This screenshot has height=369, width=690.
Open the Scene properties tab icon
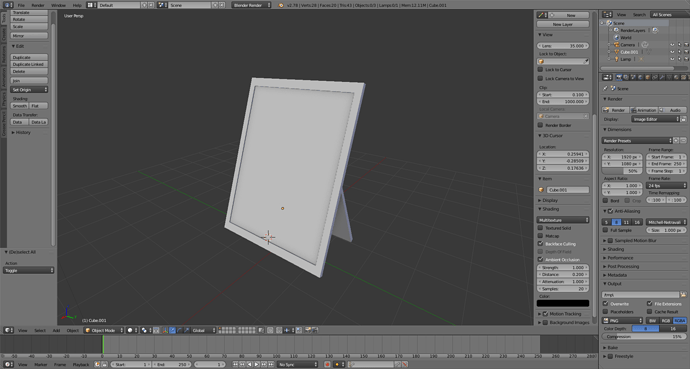[x=633, y=77]
